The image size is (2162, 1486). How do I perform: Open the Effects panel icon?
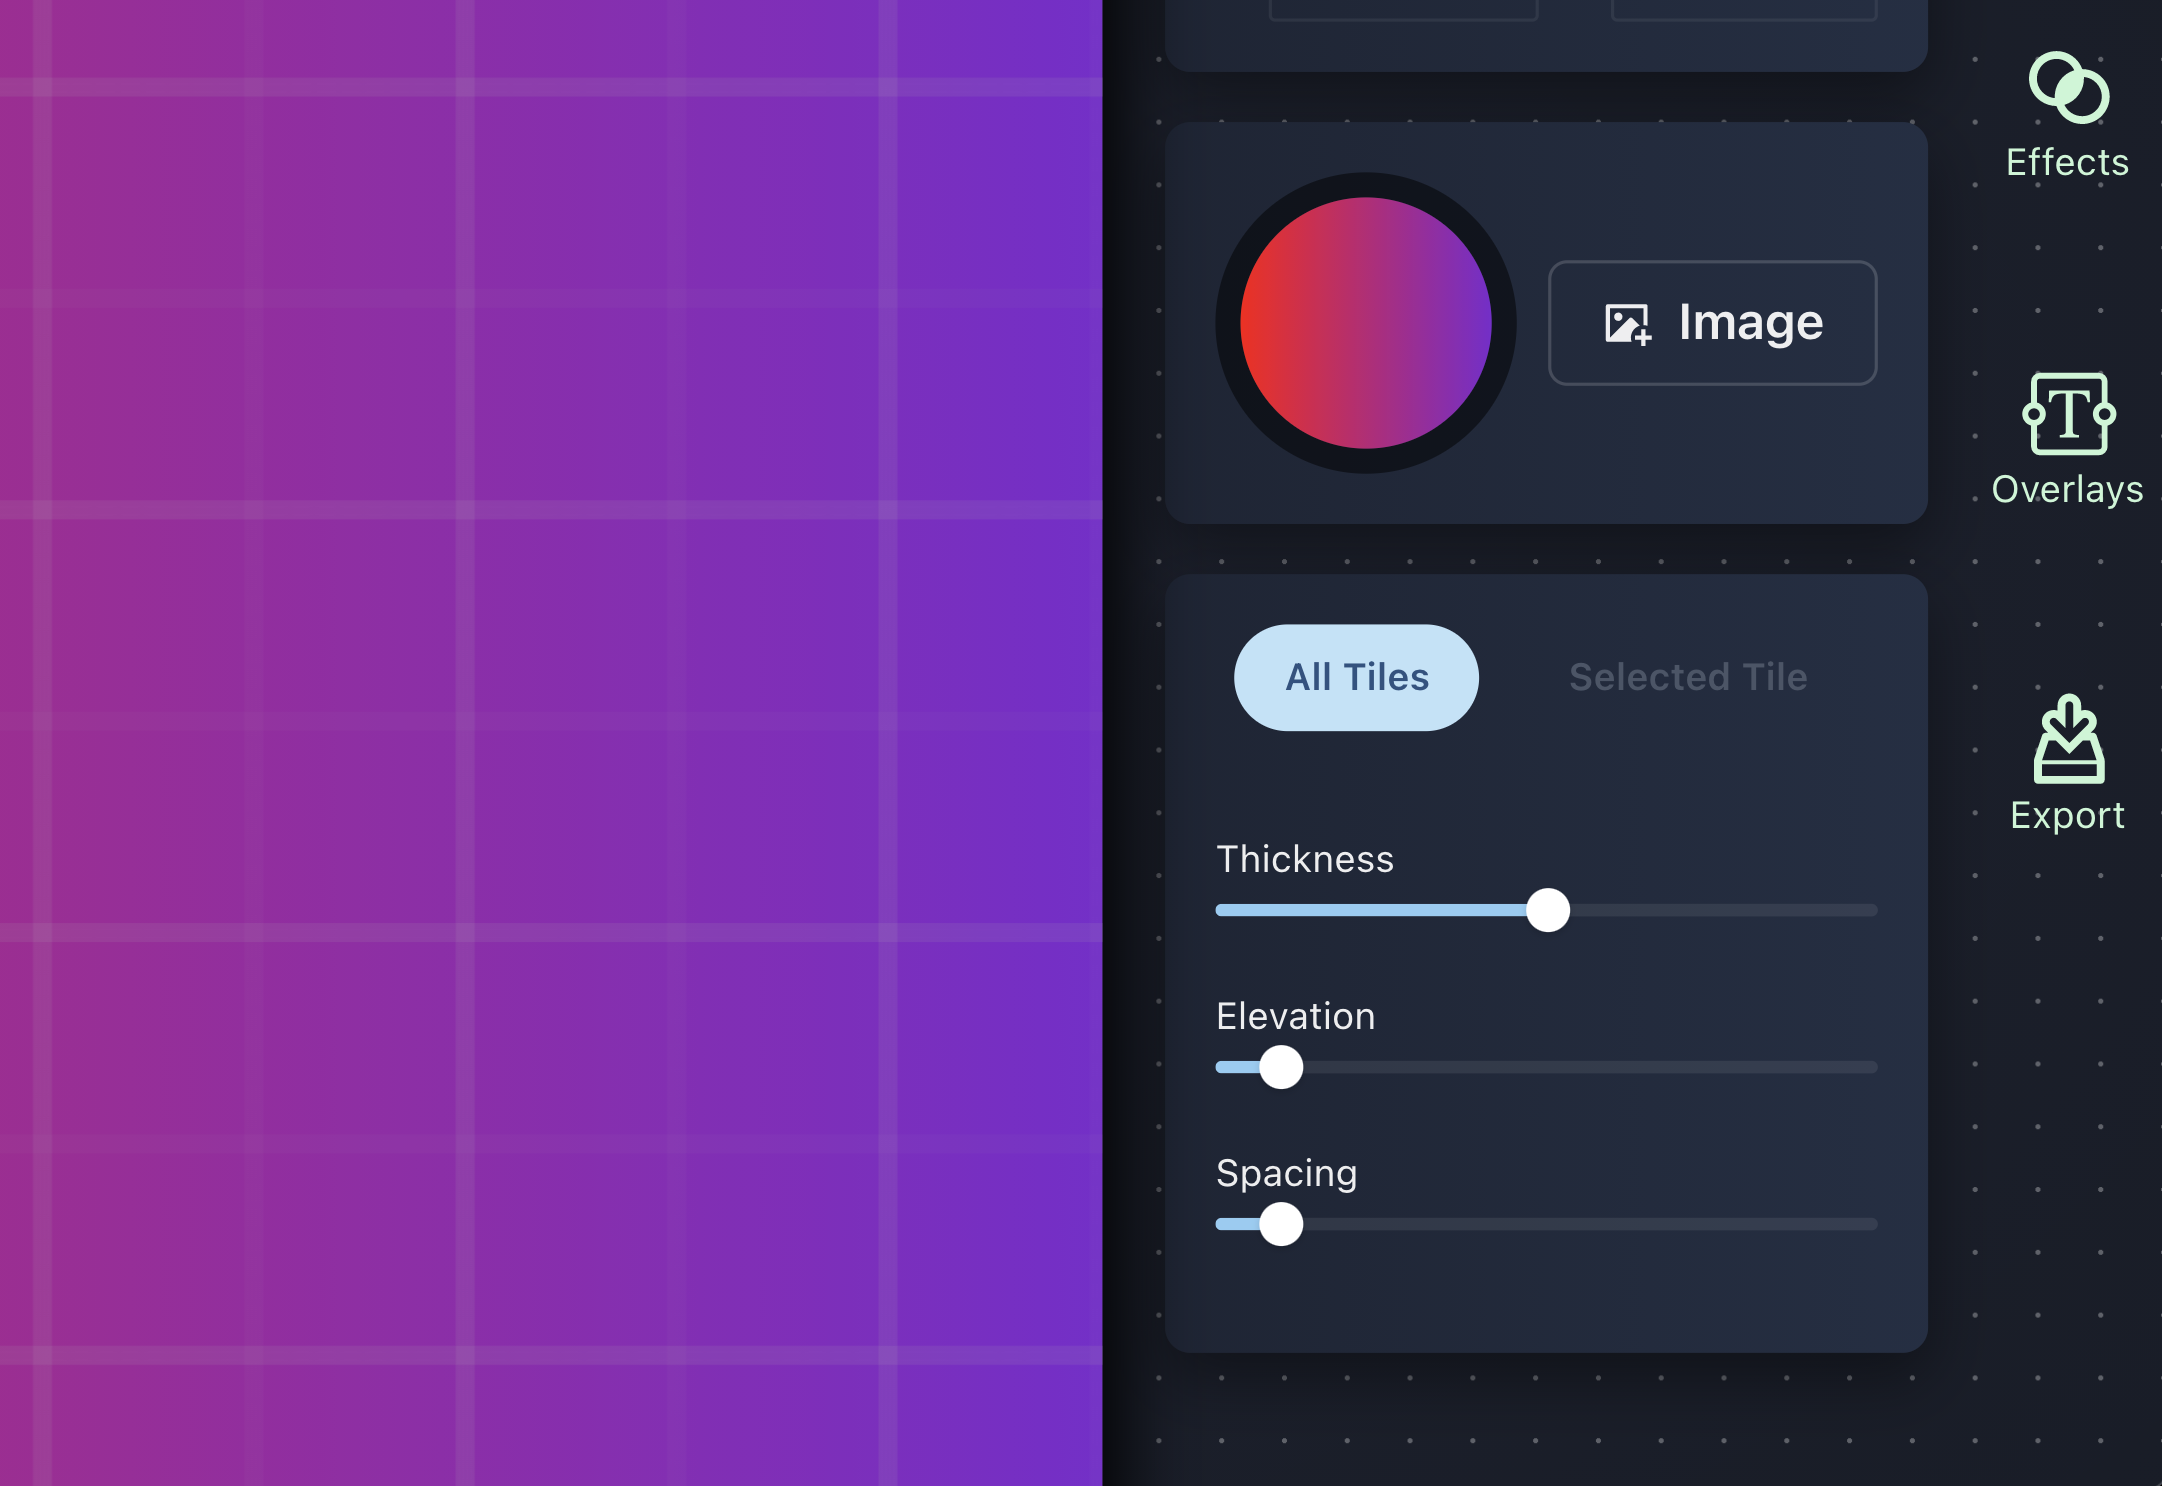coord(2068,88)
